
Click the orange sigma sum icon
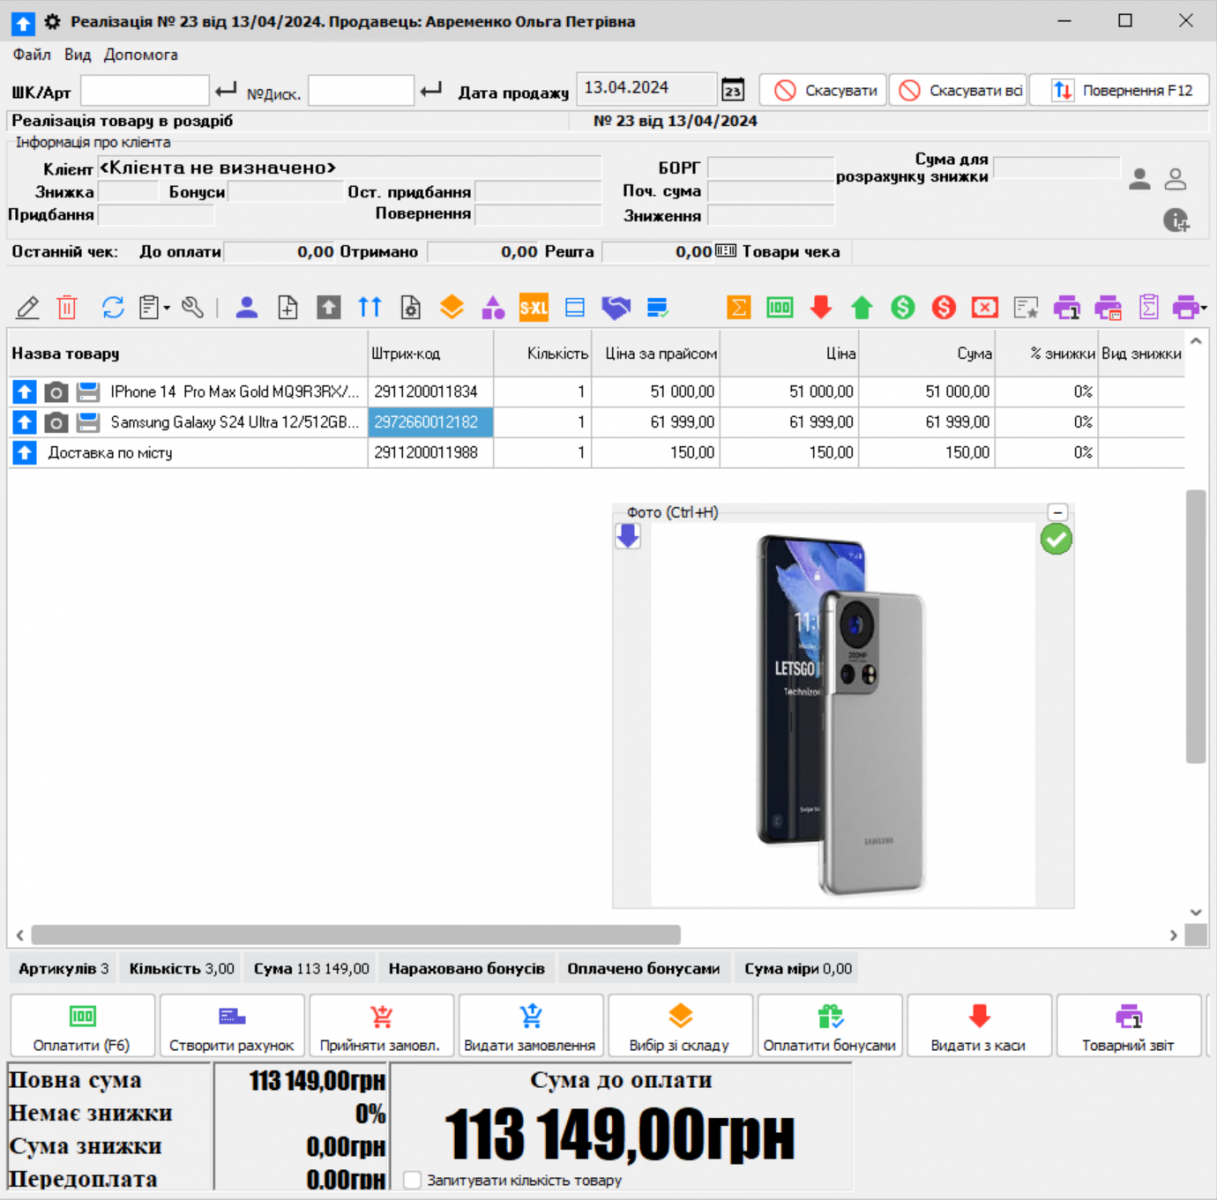[x=739, y=308]
